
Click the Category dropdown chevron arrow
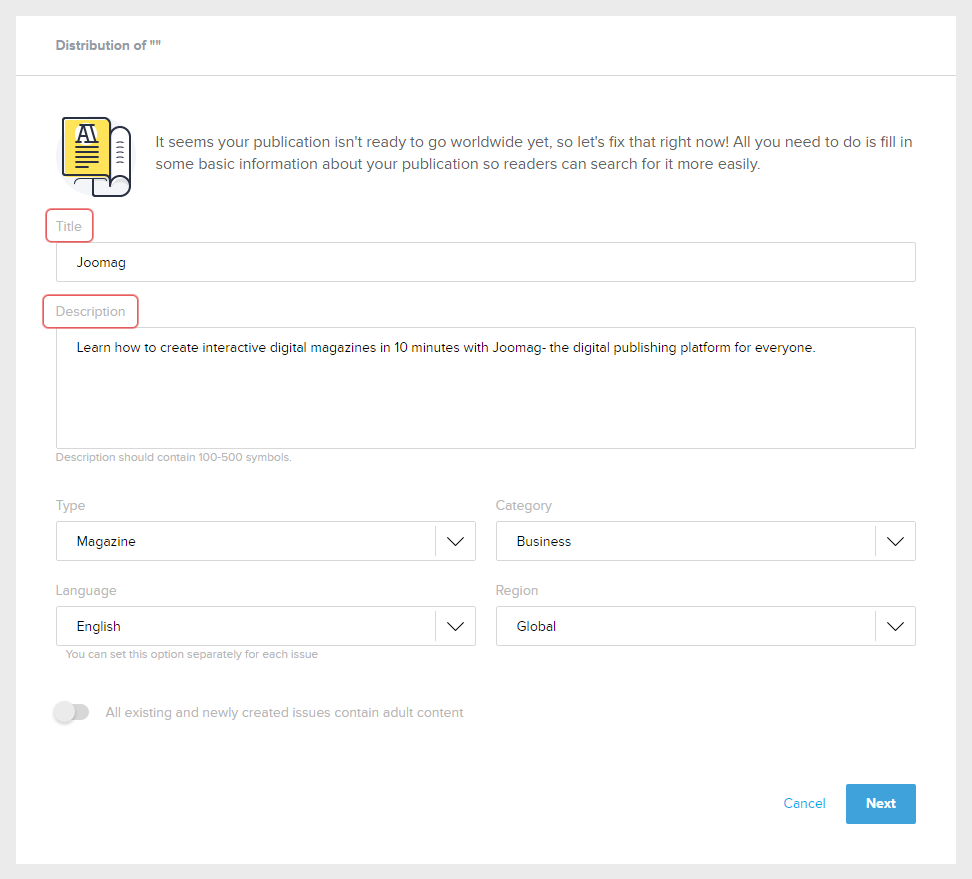tap(895, 541)
